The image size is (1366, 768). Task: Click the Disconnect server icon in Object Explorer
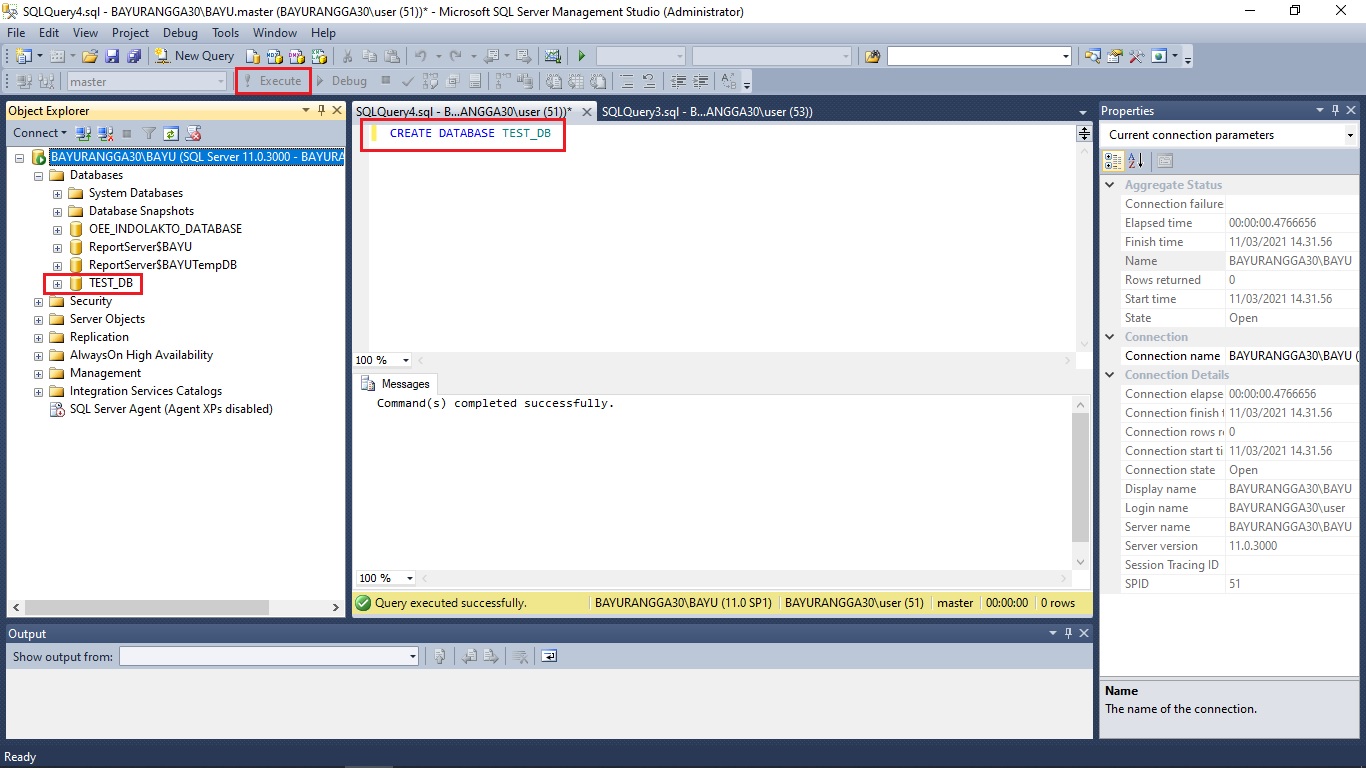pos(103,132)
